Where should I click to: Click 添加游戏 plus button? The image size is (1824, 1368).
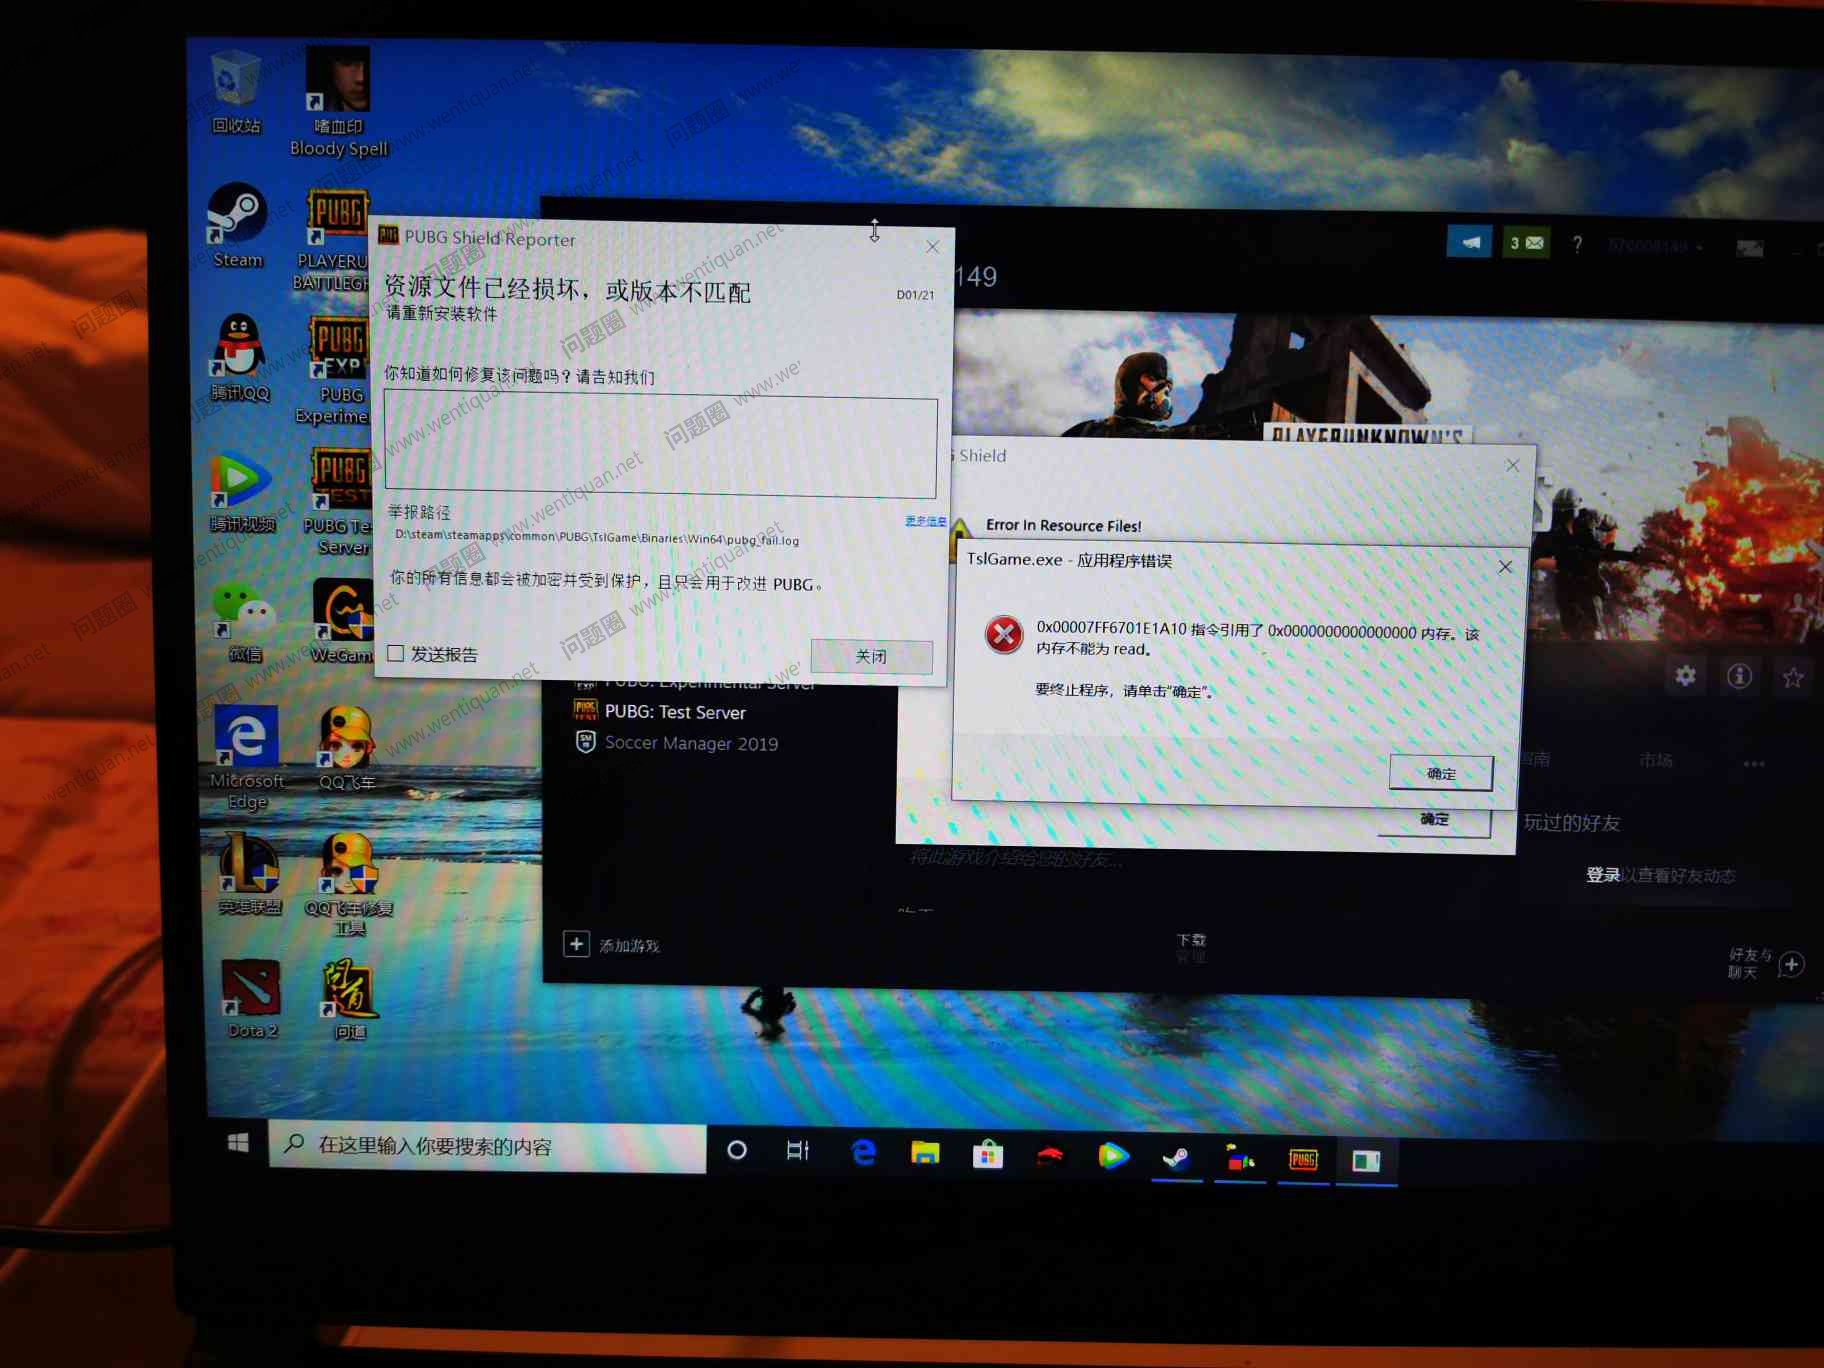(x=577, y=944)
